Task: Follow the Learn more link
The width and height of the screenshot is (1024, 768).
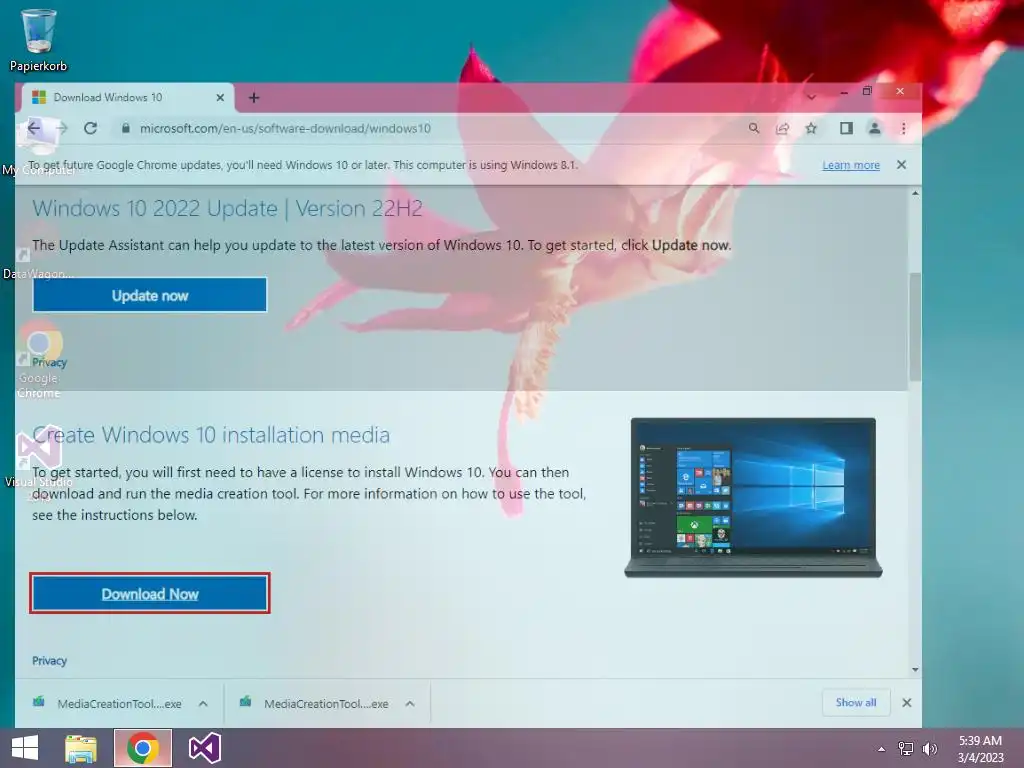Action: [x=850, y=165]
